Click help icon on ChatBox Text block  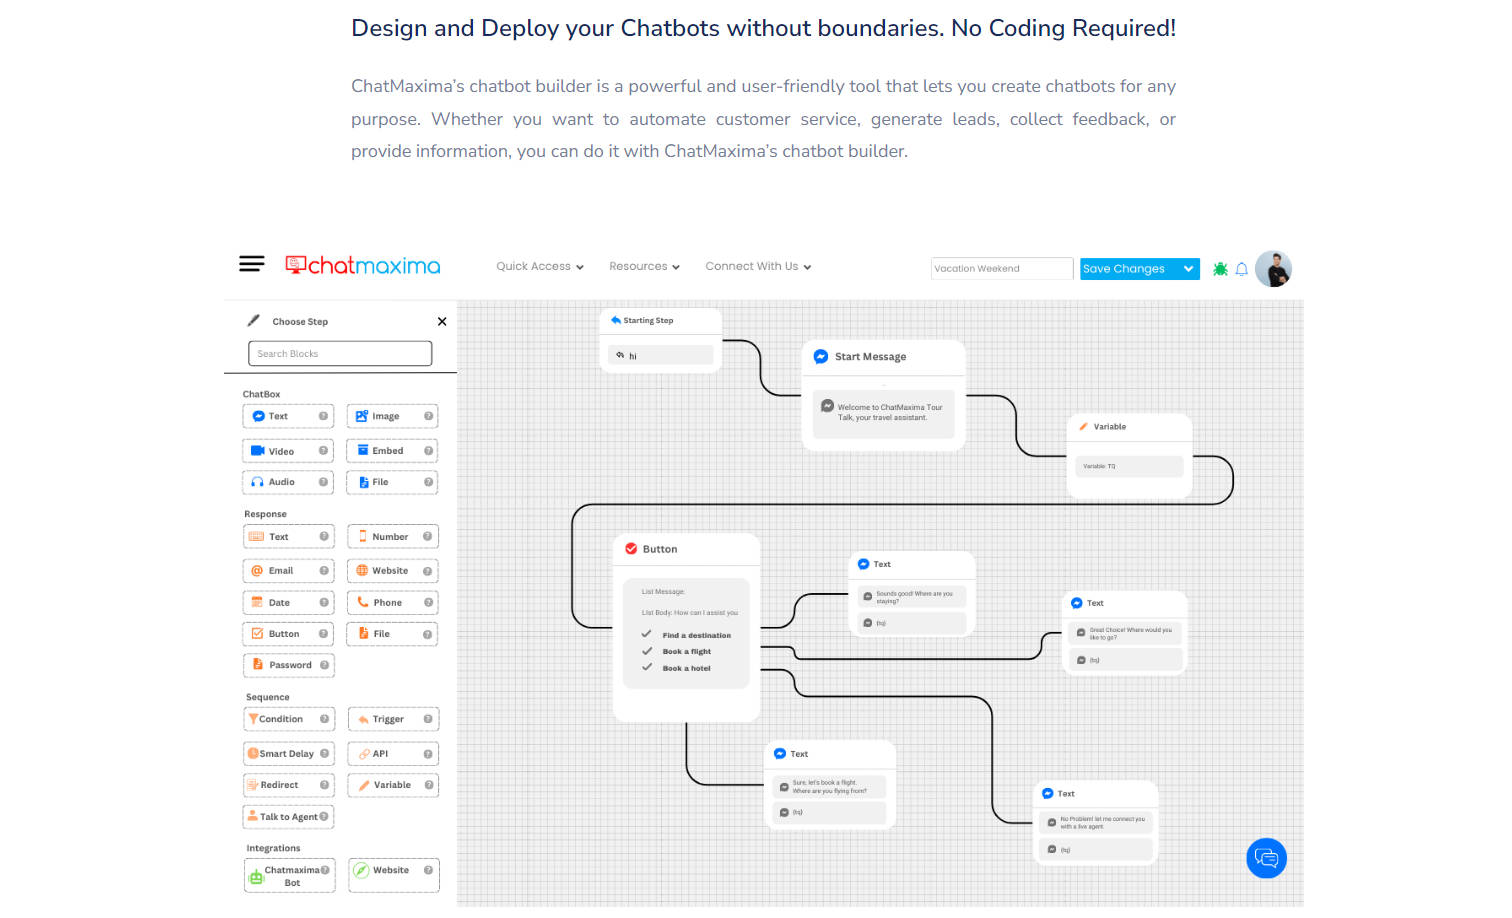pyautogui.click(x=323, y=416)
